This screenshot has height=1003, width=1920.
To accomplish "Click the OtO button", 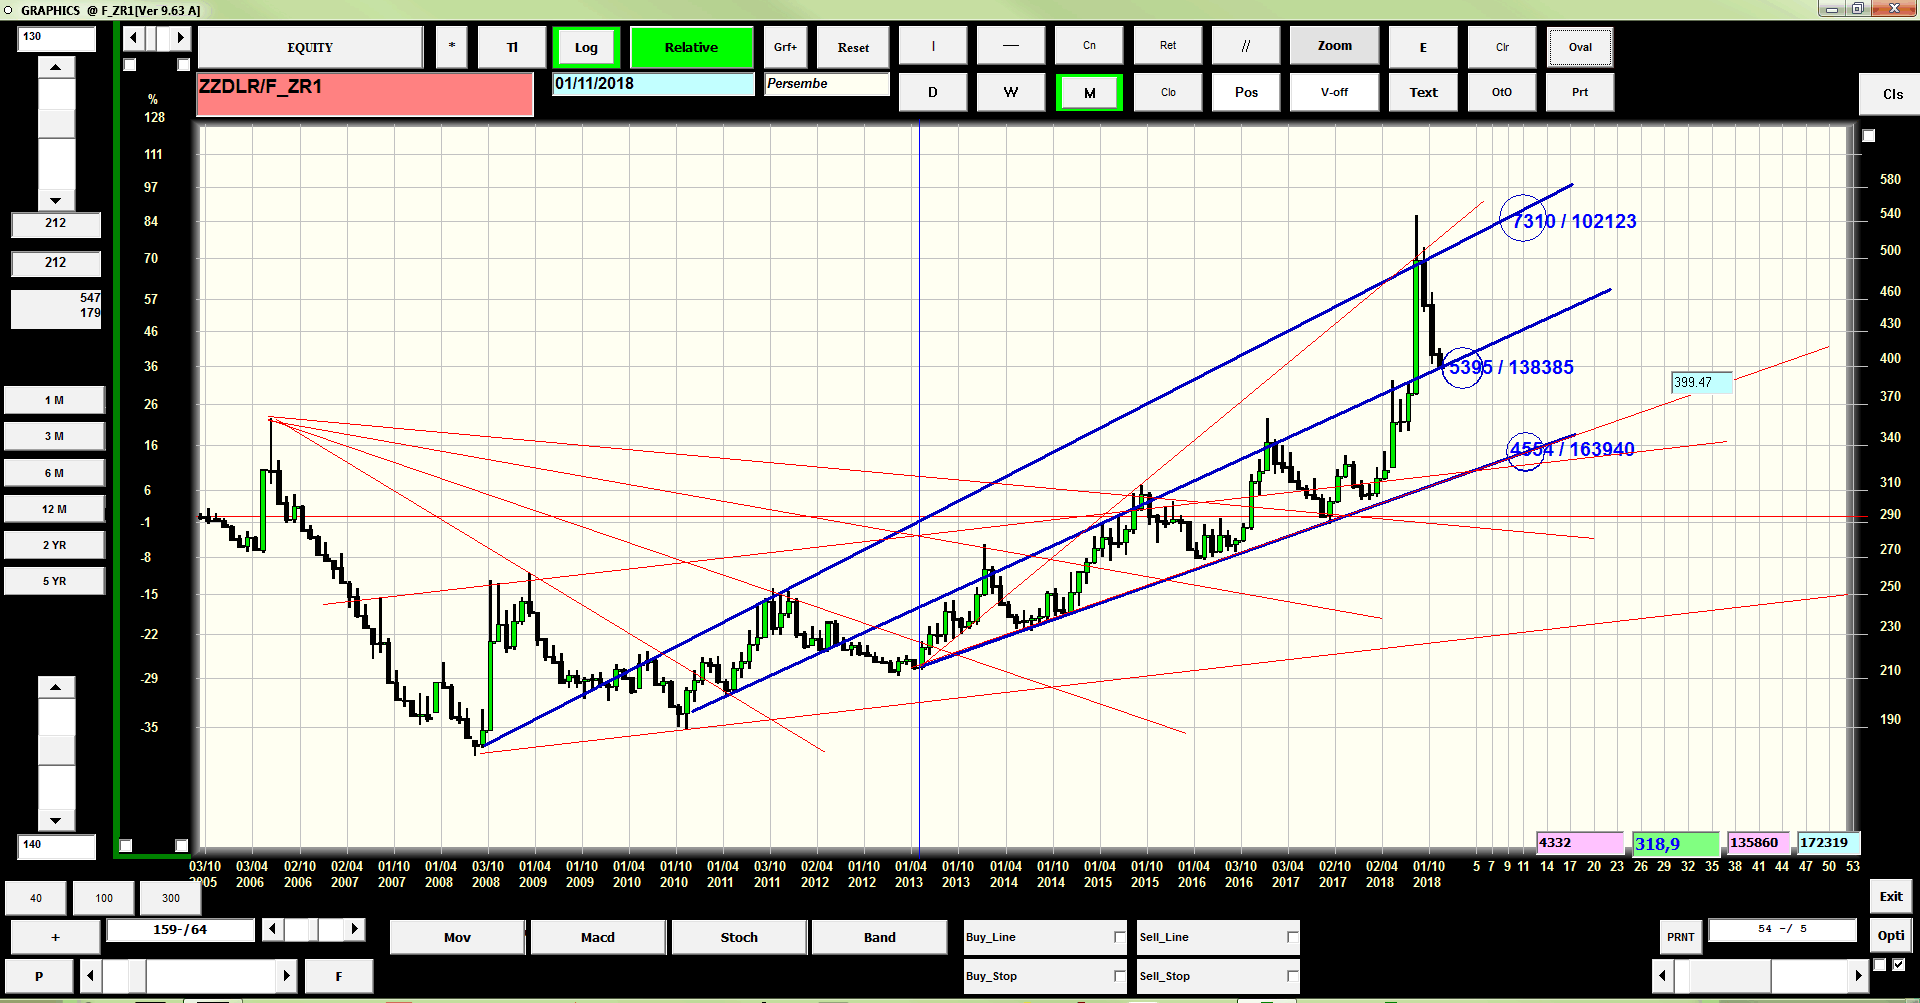I will (1502, 92).
